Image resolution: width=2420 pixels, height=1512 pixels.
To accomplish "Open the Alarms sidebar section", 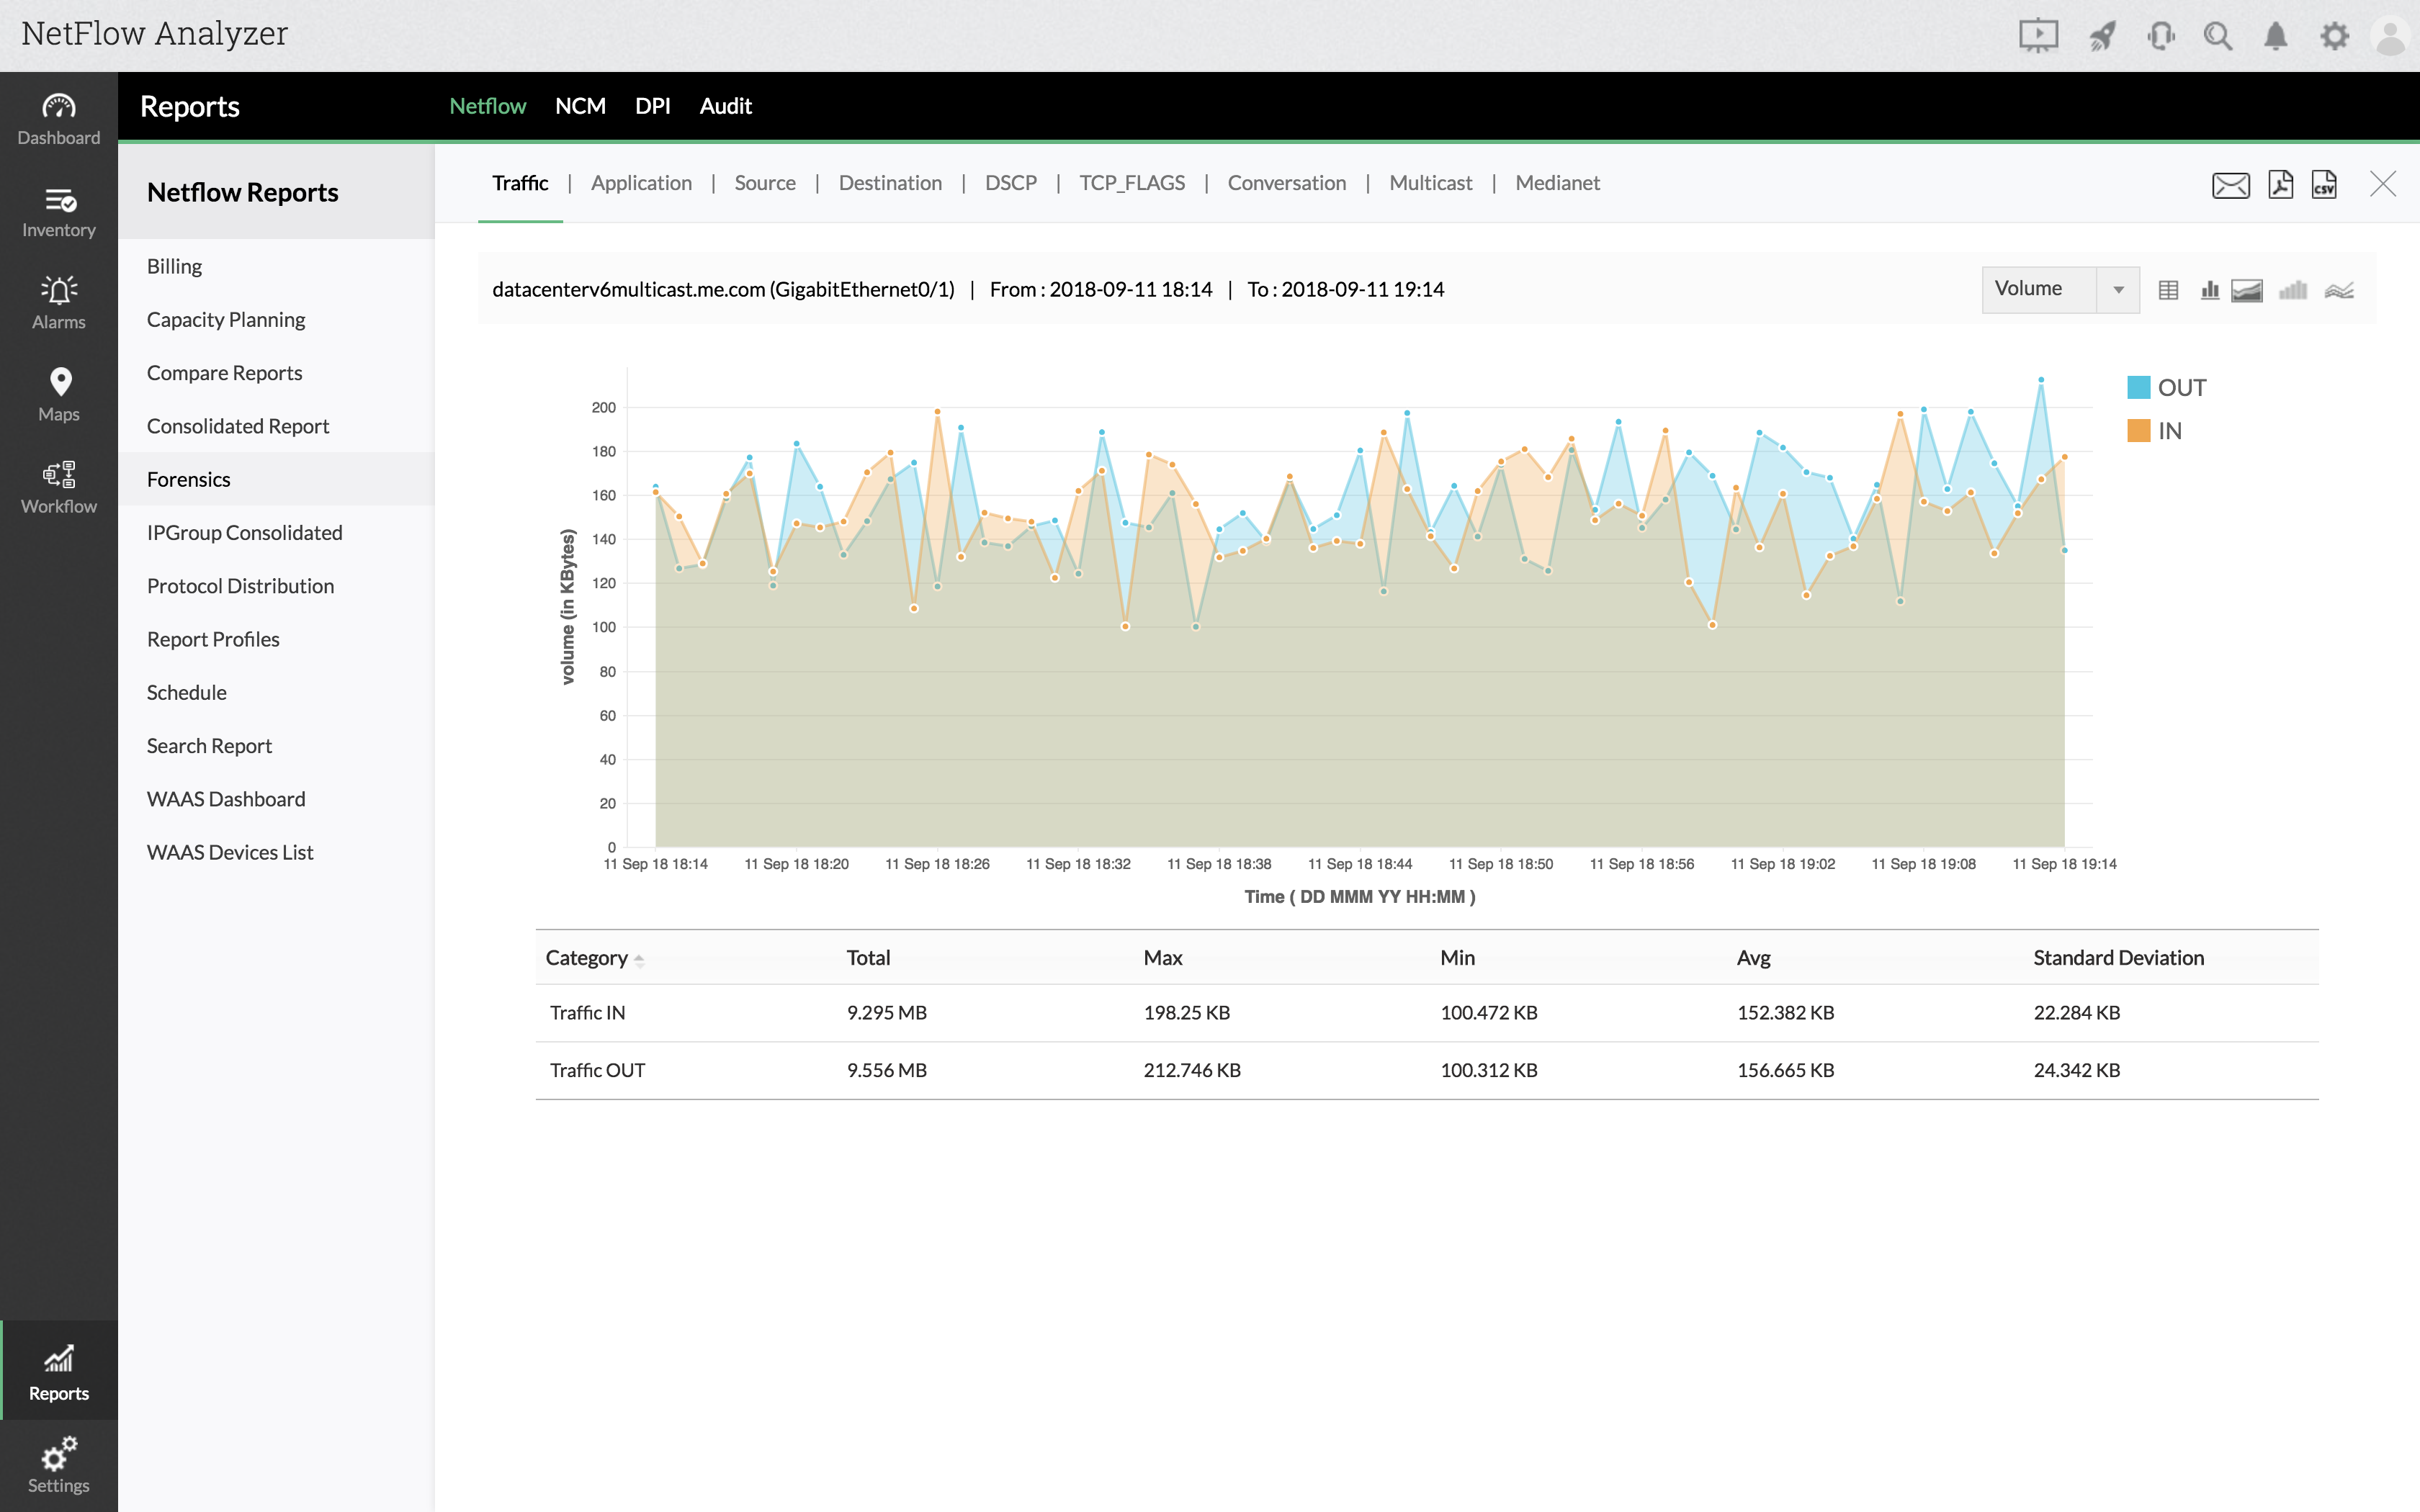I will [x=59, y=301].
